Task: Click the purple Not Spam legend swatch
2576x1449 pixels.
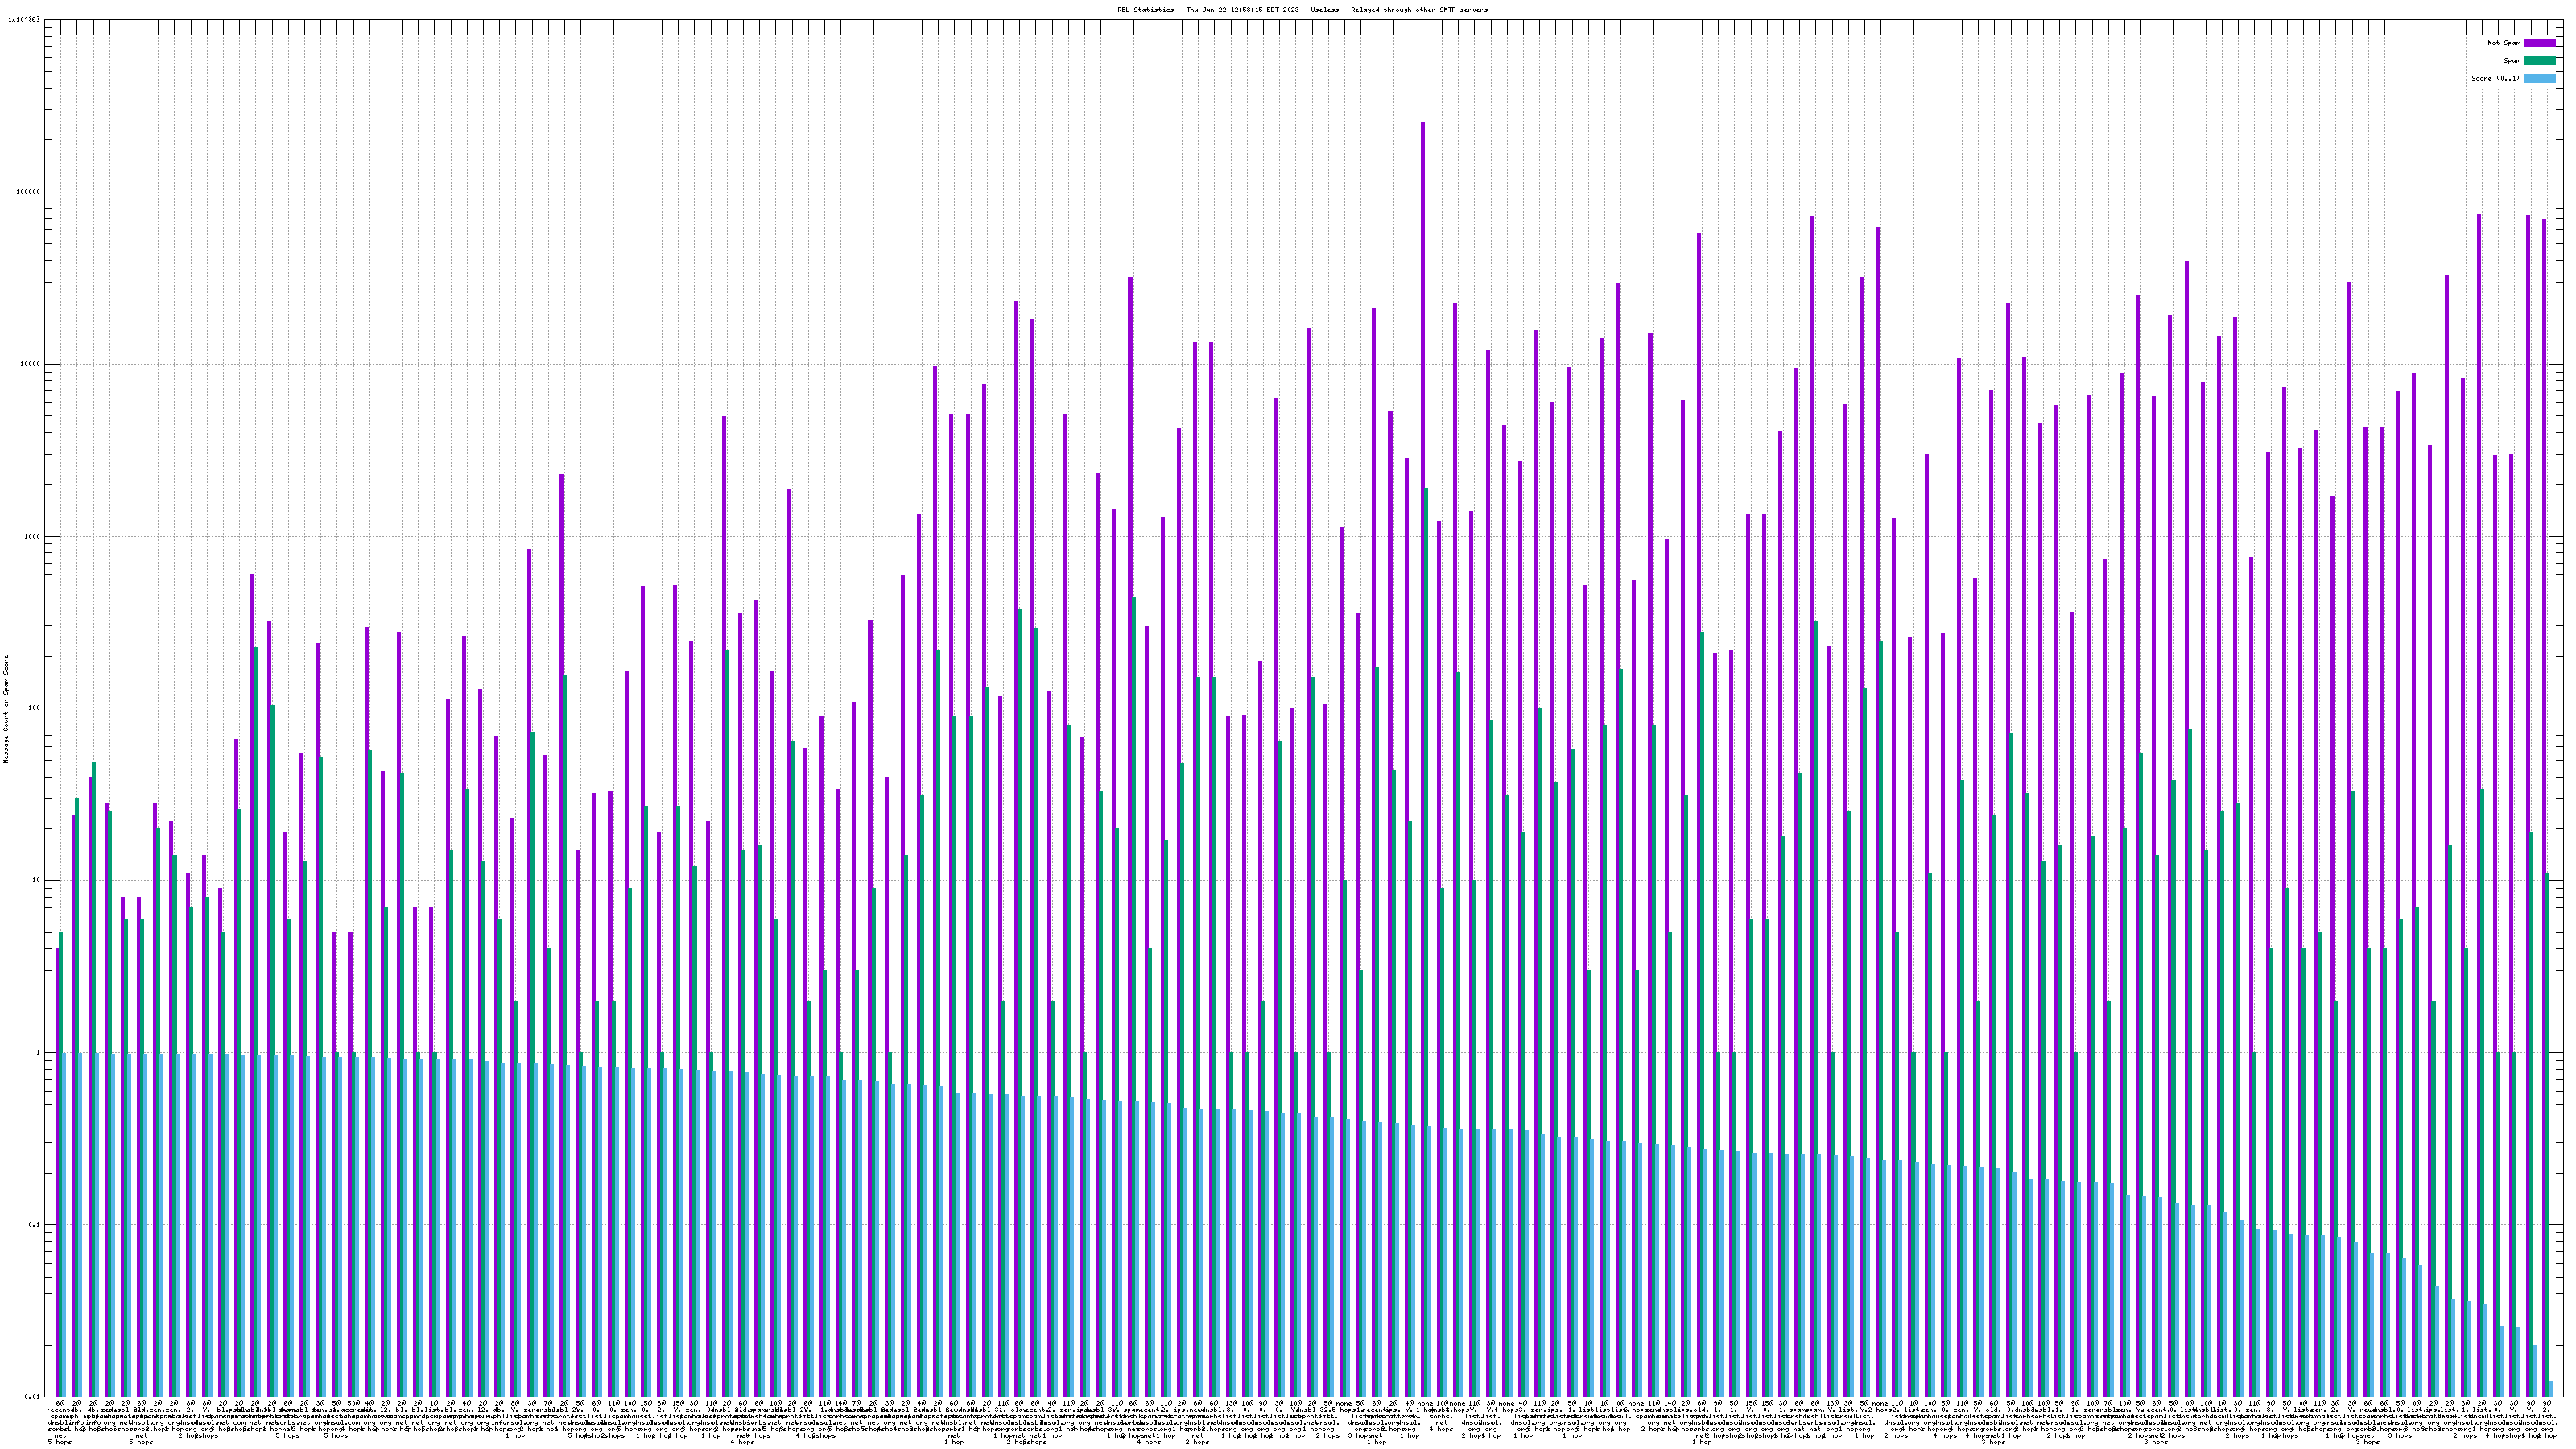Action: (2540, 43)
